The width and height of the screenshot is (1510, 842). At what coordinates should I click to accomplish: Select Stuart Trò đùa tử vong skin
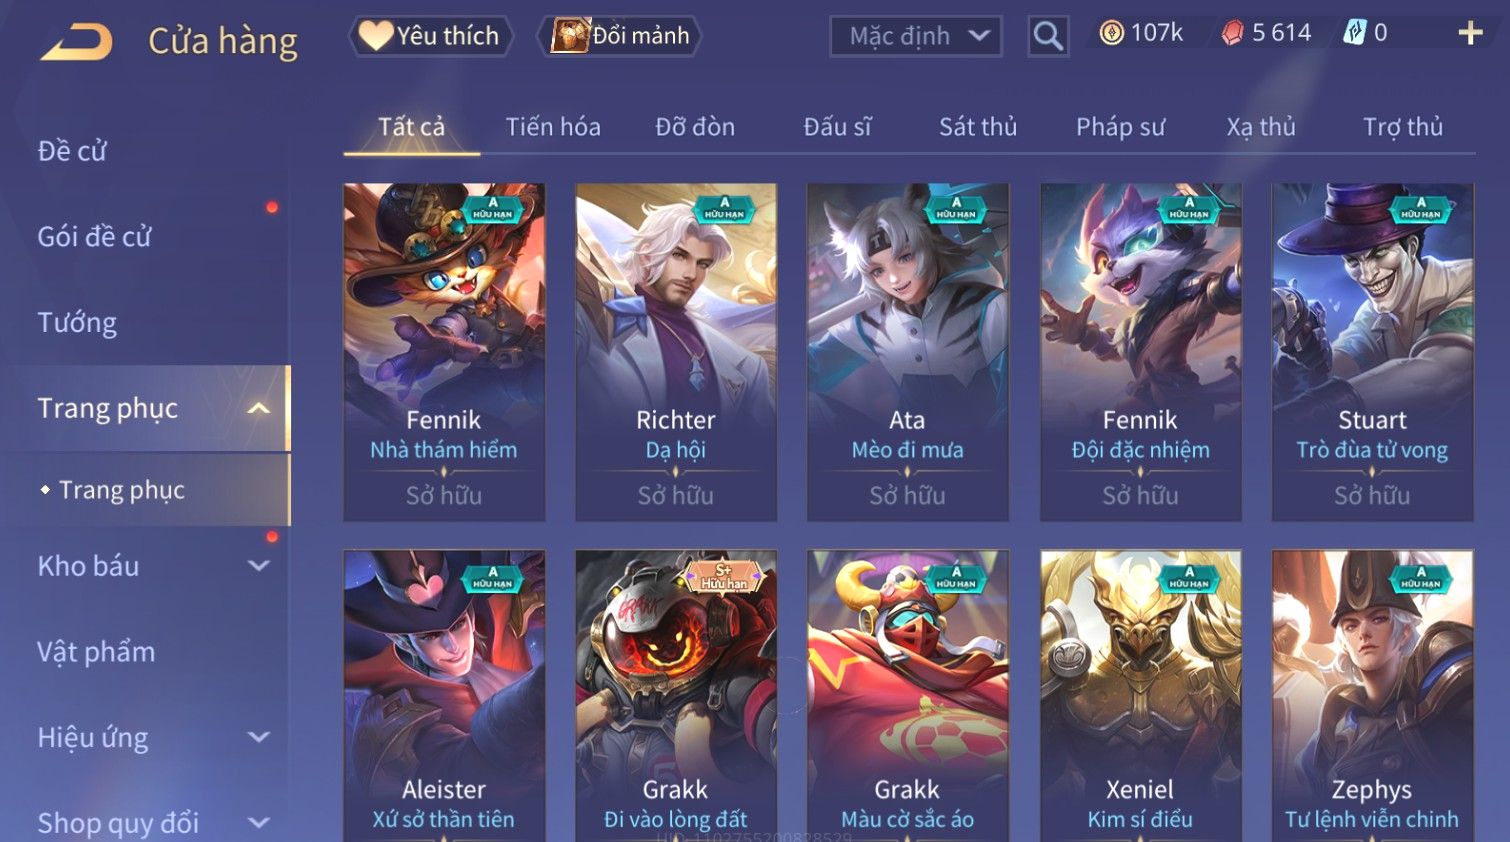(1372, 352)
